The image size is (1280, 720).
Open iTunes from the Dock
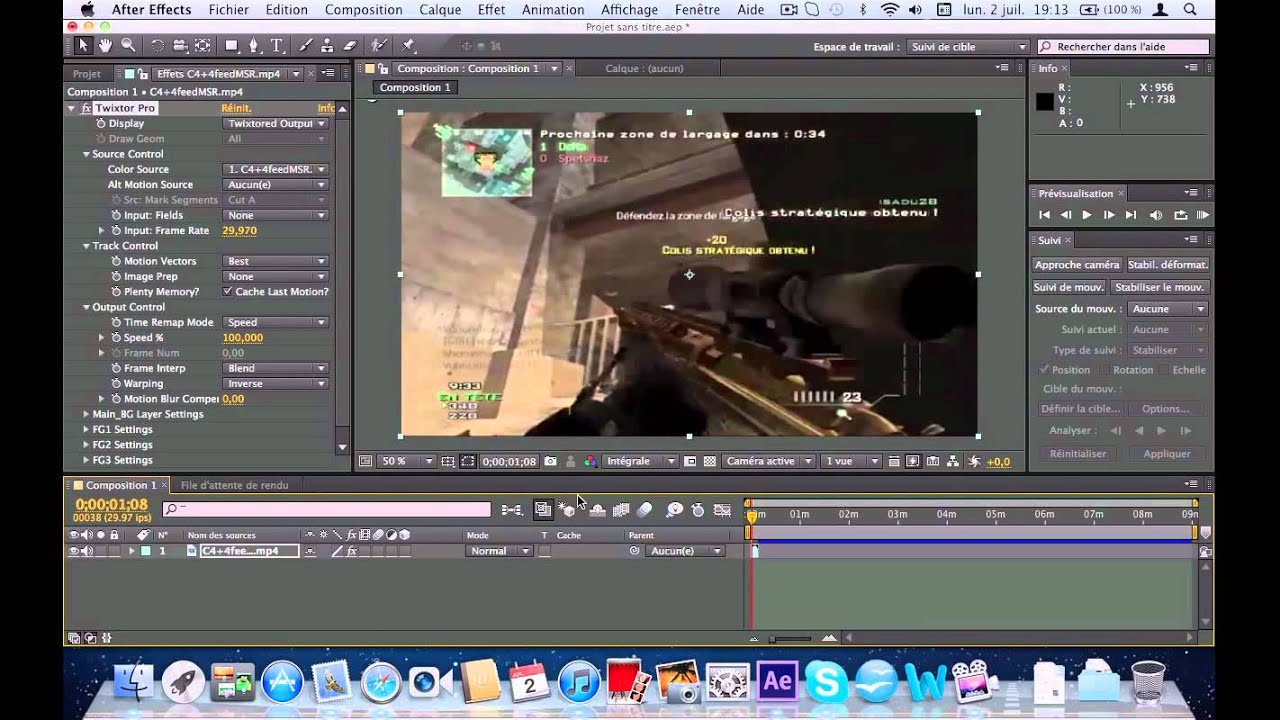click(x=579, y=682)
